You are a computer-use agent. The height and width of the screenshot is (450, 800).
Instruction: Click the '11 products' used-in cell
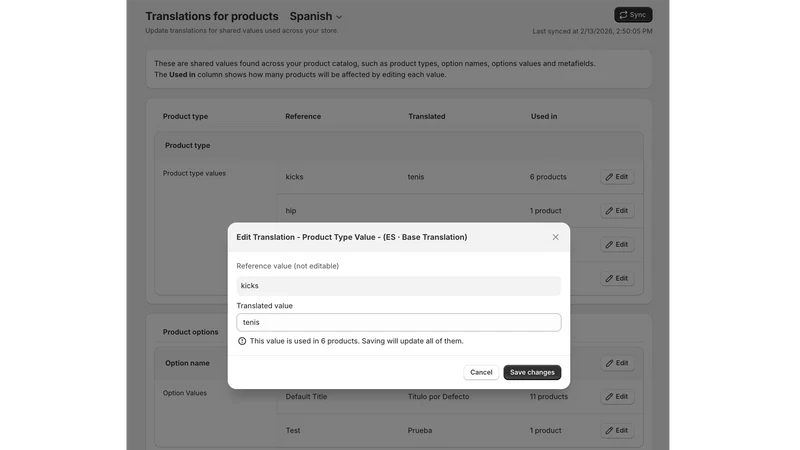pyautogui.click(x=548, y=396)
